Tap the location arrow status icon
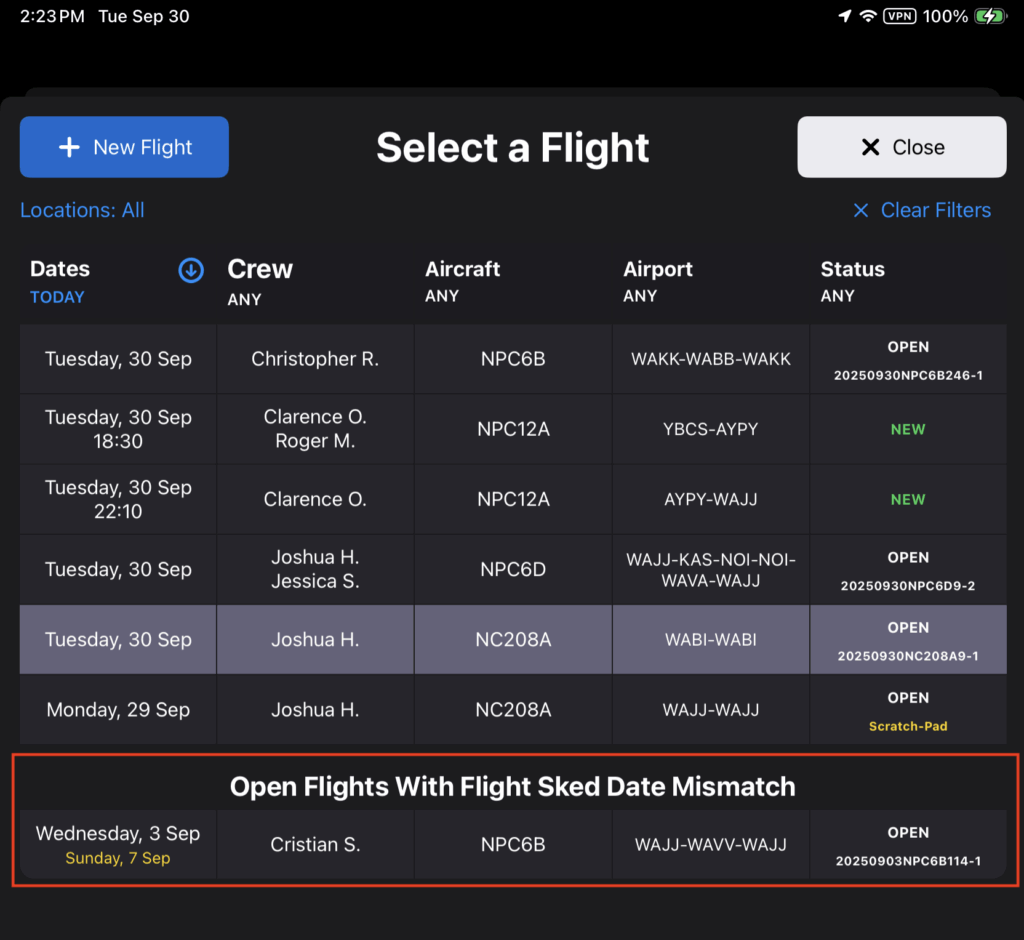This screenshot has width=1024, height=940. [x=845, y=16]
